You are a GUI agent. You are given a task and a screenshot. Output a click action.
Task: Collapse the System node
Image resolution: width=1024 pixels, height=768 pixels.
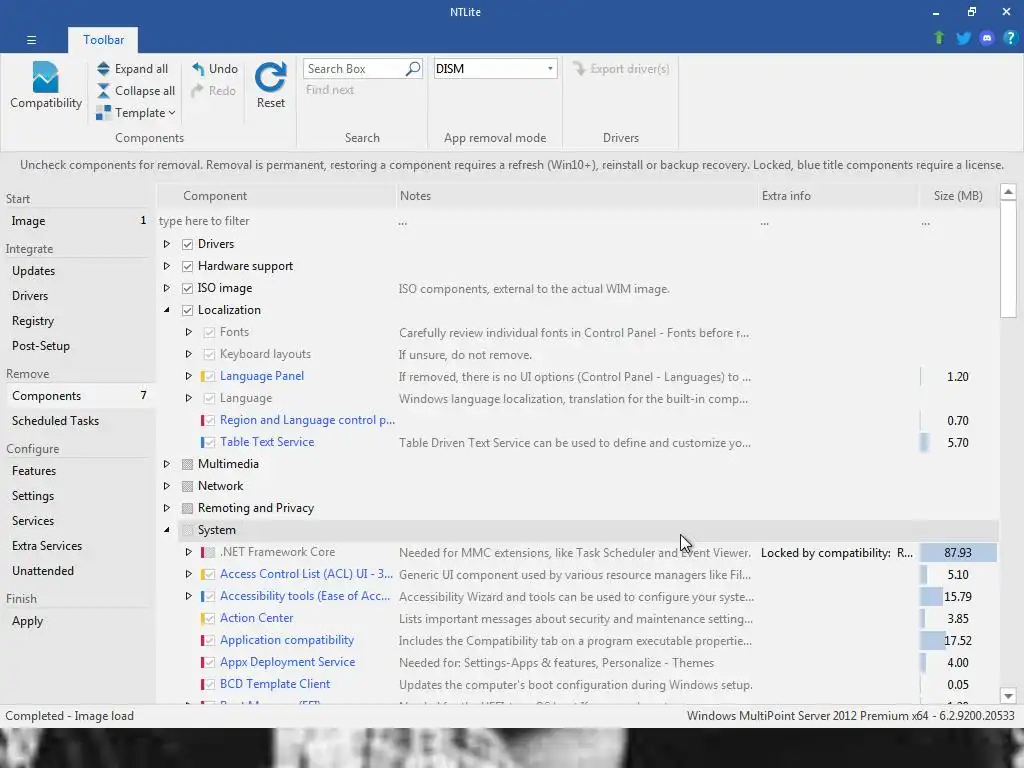point(167,530)
